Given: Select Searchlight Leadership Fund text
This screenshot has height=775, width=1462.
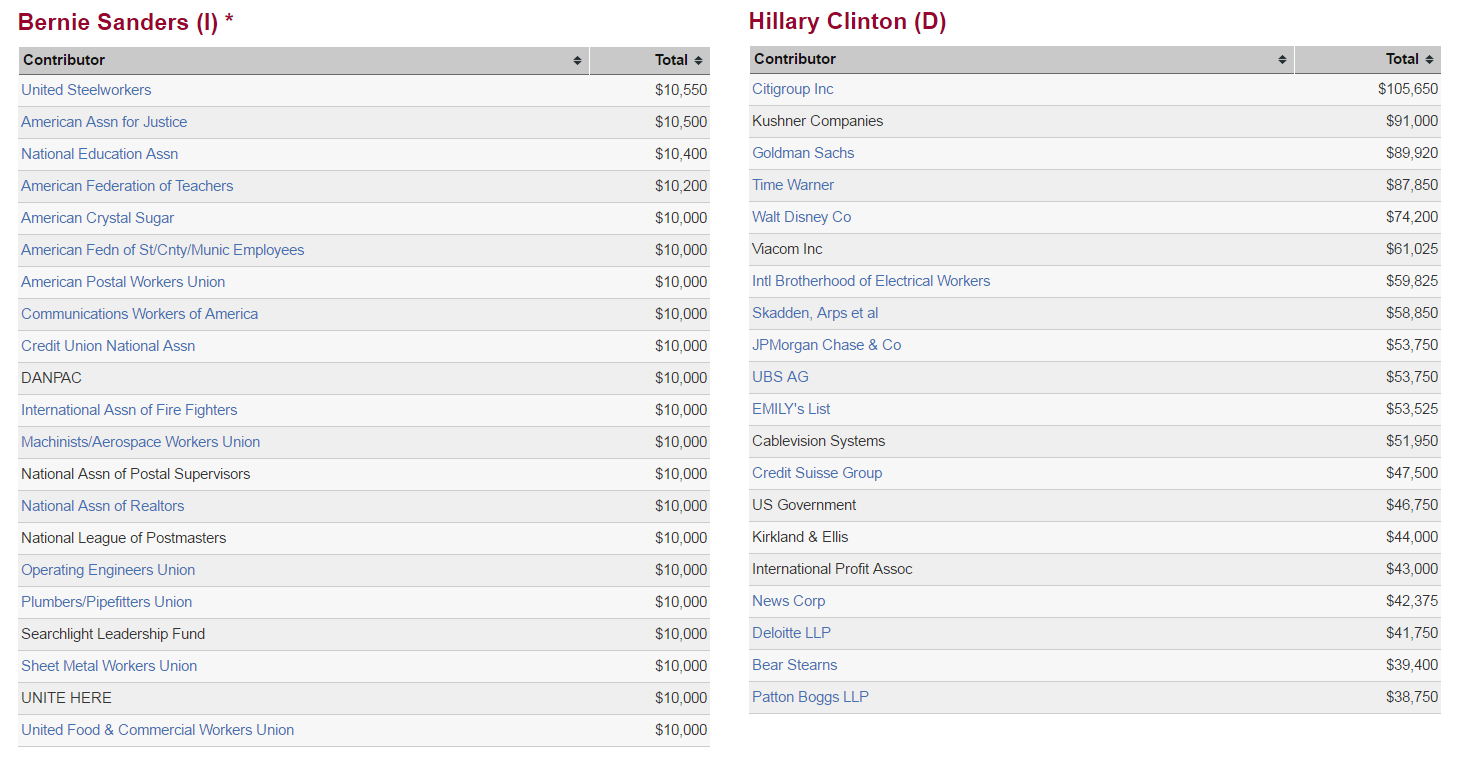Looking at the screenshot, I should click(113, 634).
